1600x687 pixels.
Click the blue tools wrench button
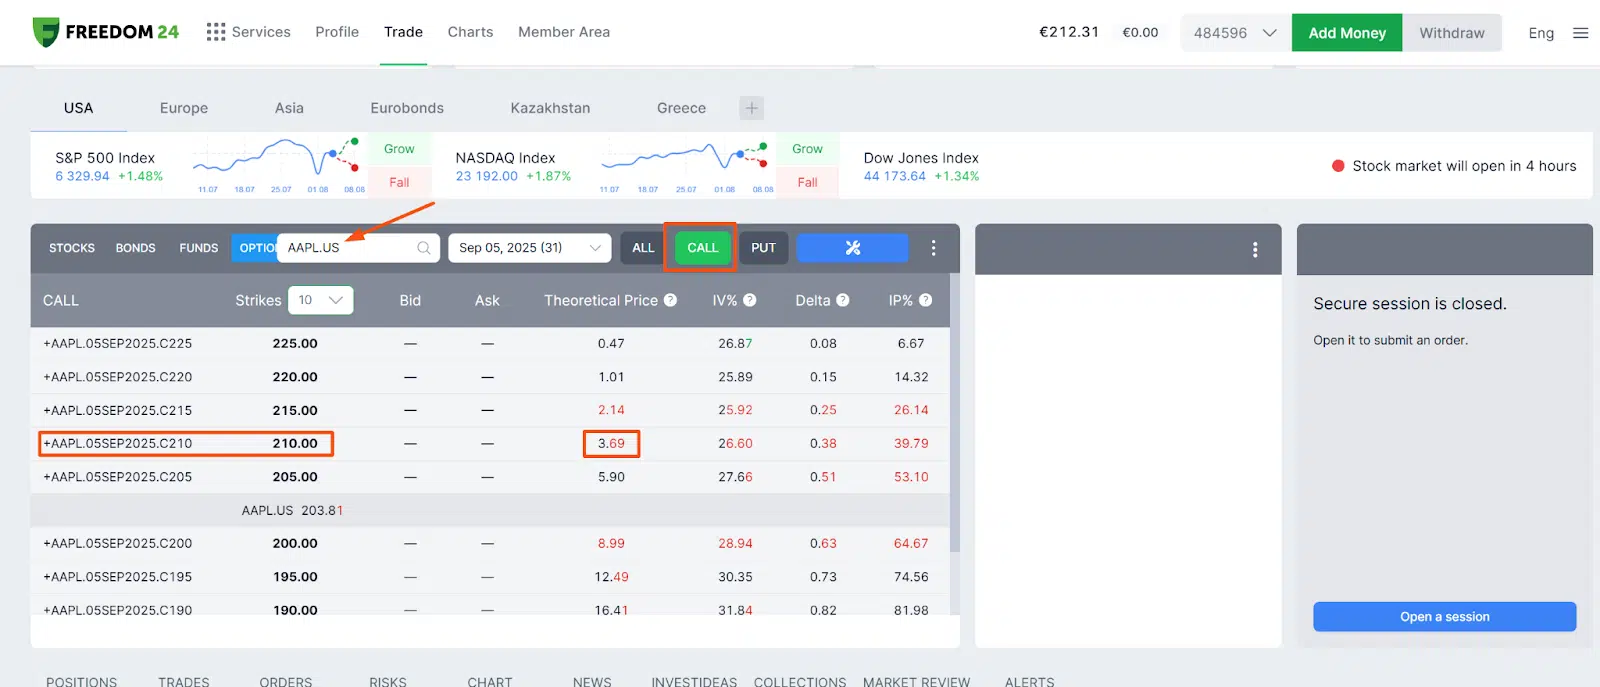click(x=852, y=248)
